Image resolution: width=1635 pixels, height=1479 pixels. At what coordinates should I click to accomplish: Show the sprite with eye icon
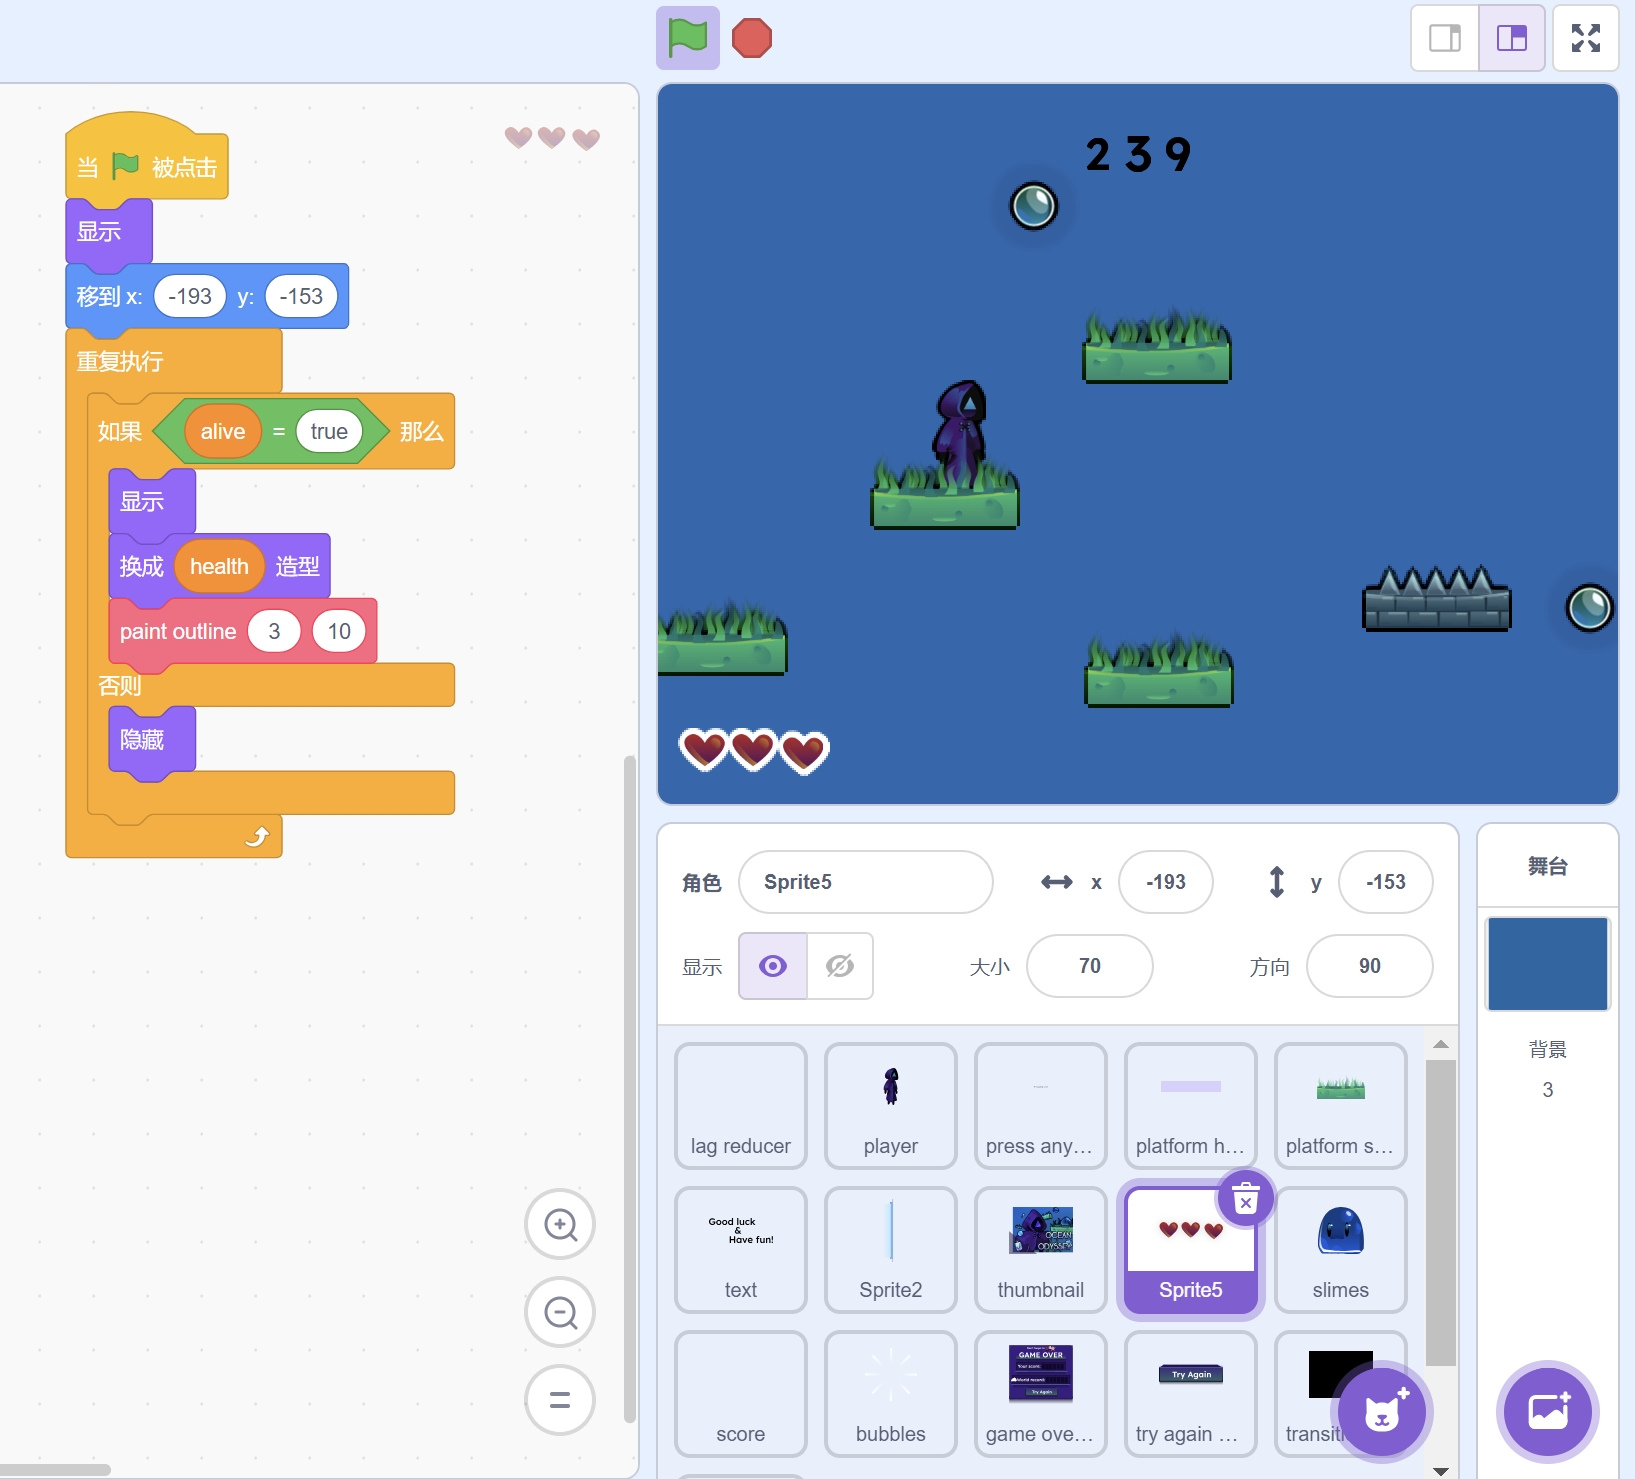773,966
